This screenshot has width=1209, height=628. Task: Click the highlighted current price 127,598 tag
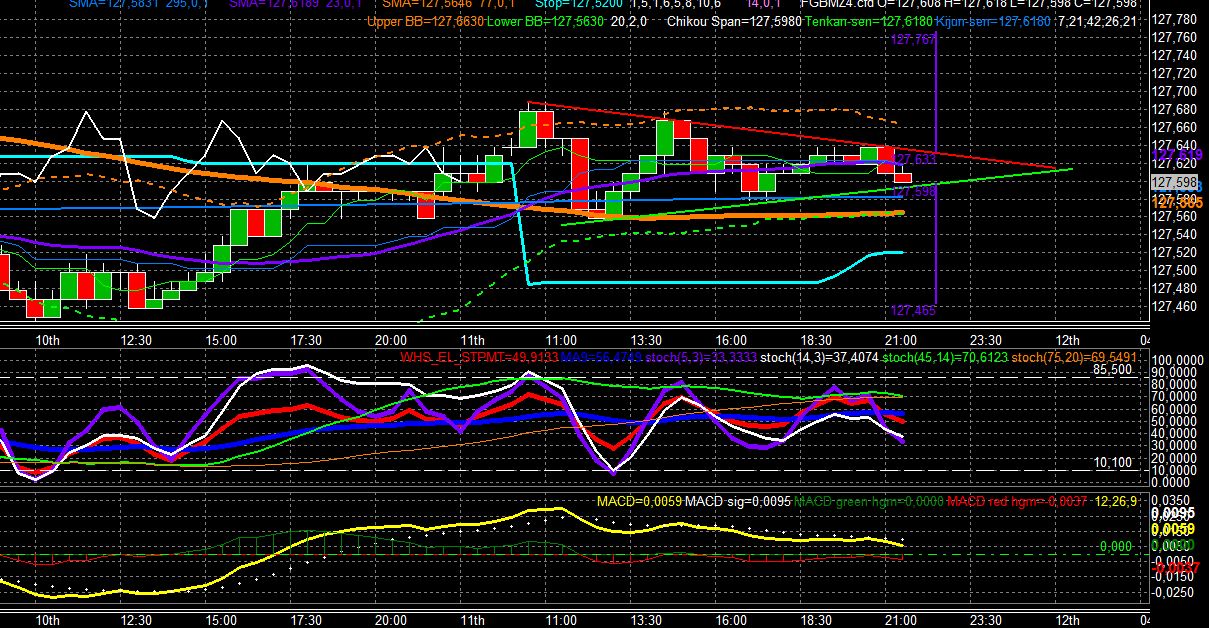pos(1173,182)
